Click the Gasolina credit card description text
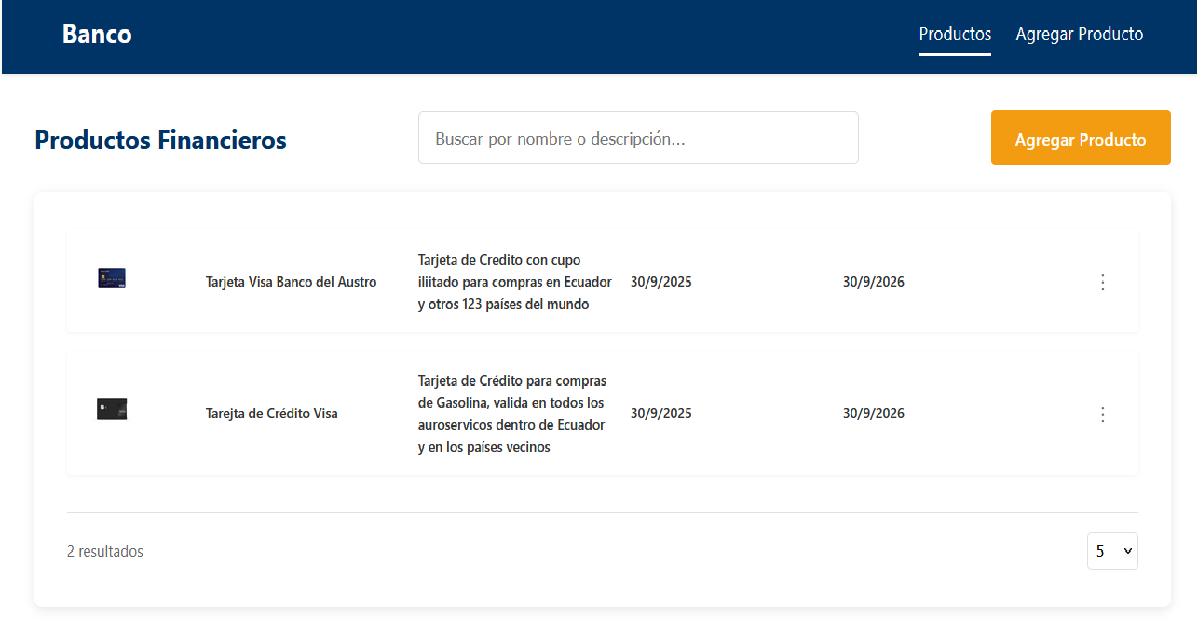 point(512,414)
